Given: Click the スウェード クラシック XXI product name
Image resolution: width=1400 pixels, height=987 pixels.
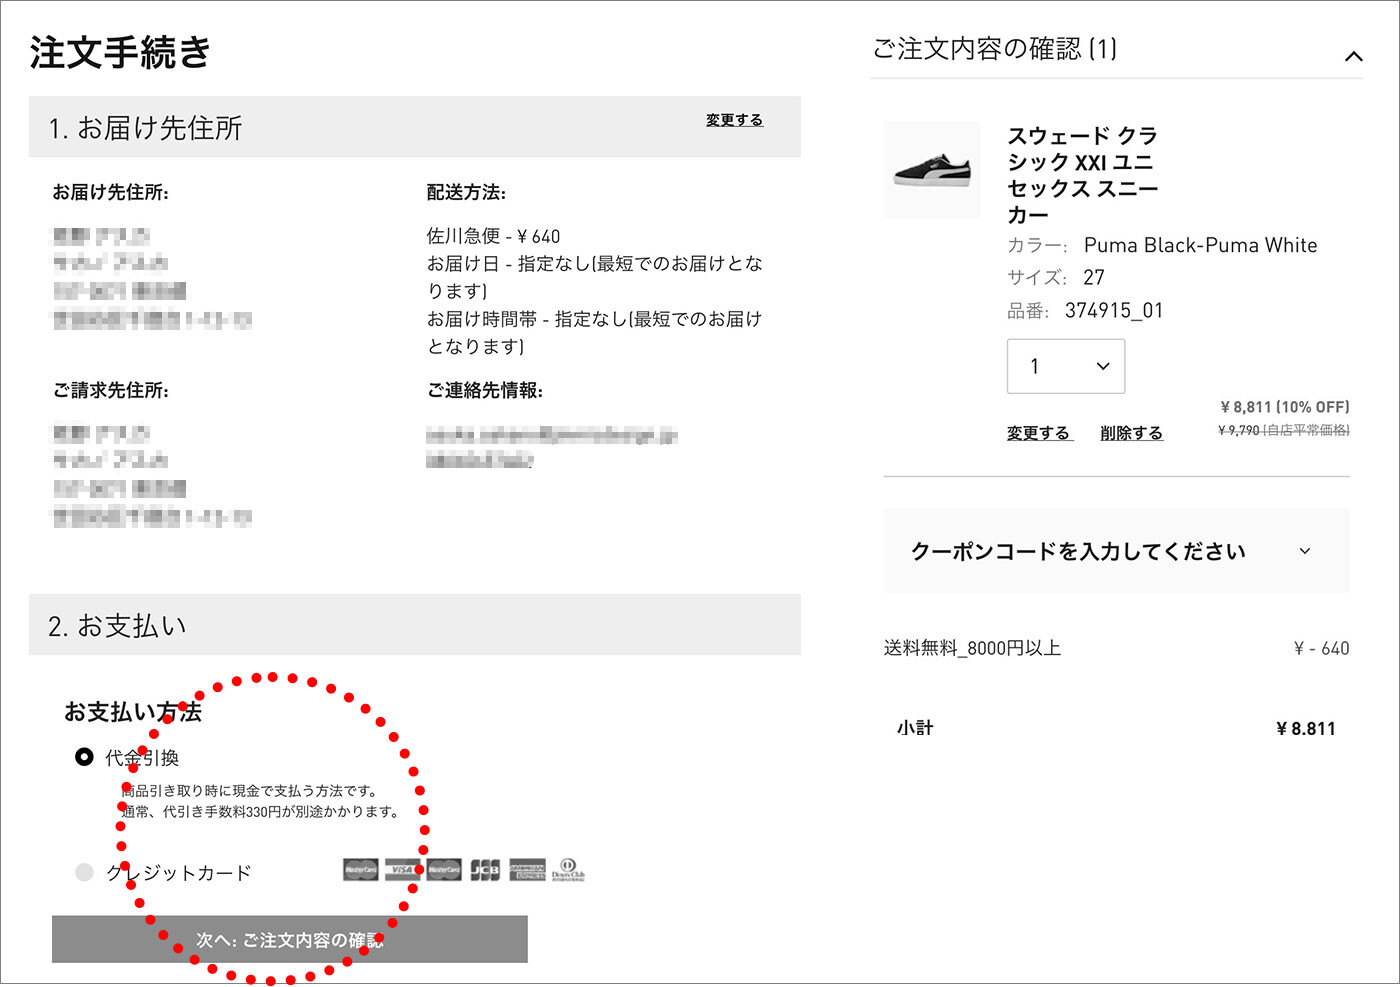Looking at the screenshot, I should point(1082,175).
